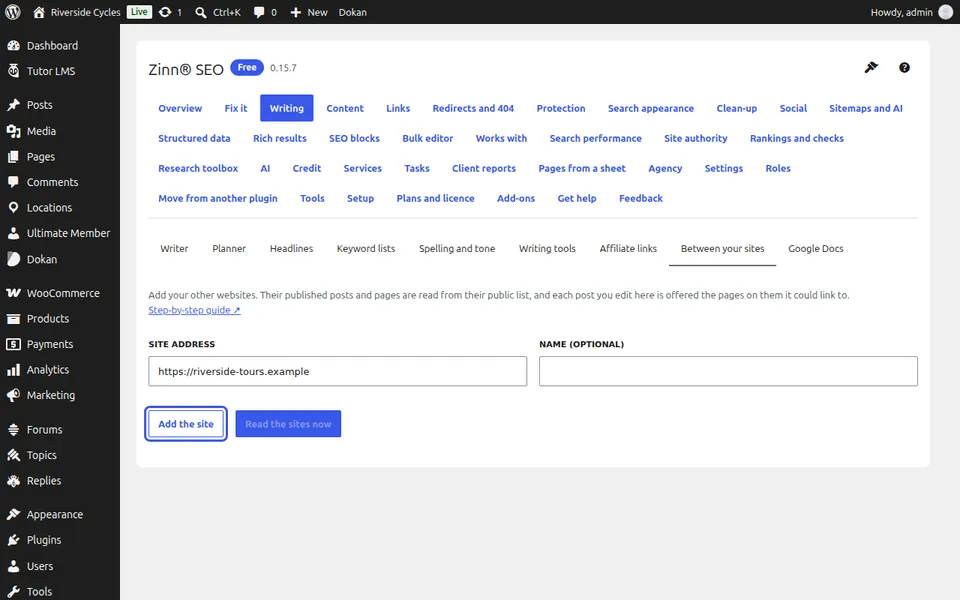This screenshot has width=960, height=600.
Task: Click the Media icon in sidebar
Action: pos(13,131)
